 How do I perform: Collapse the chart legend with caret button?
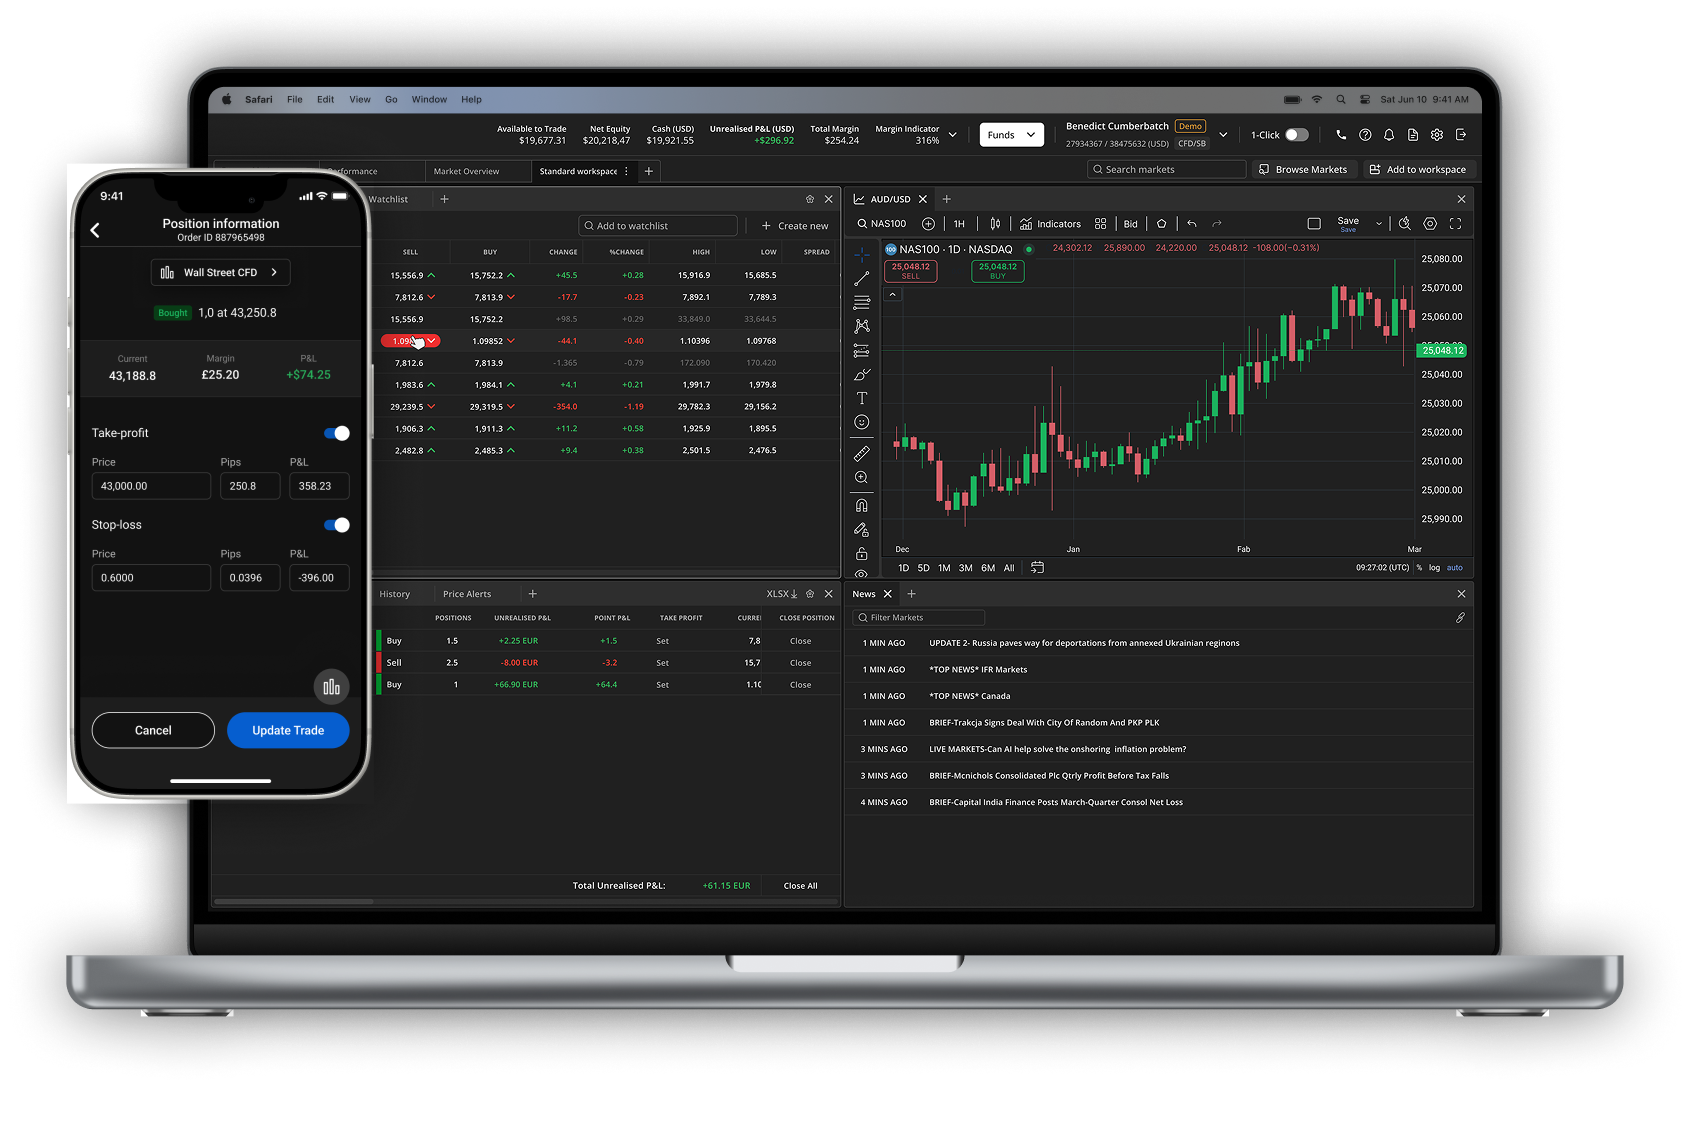point(892,295)
